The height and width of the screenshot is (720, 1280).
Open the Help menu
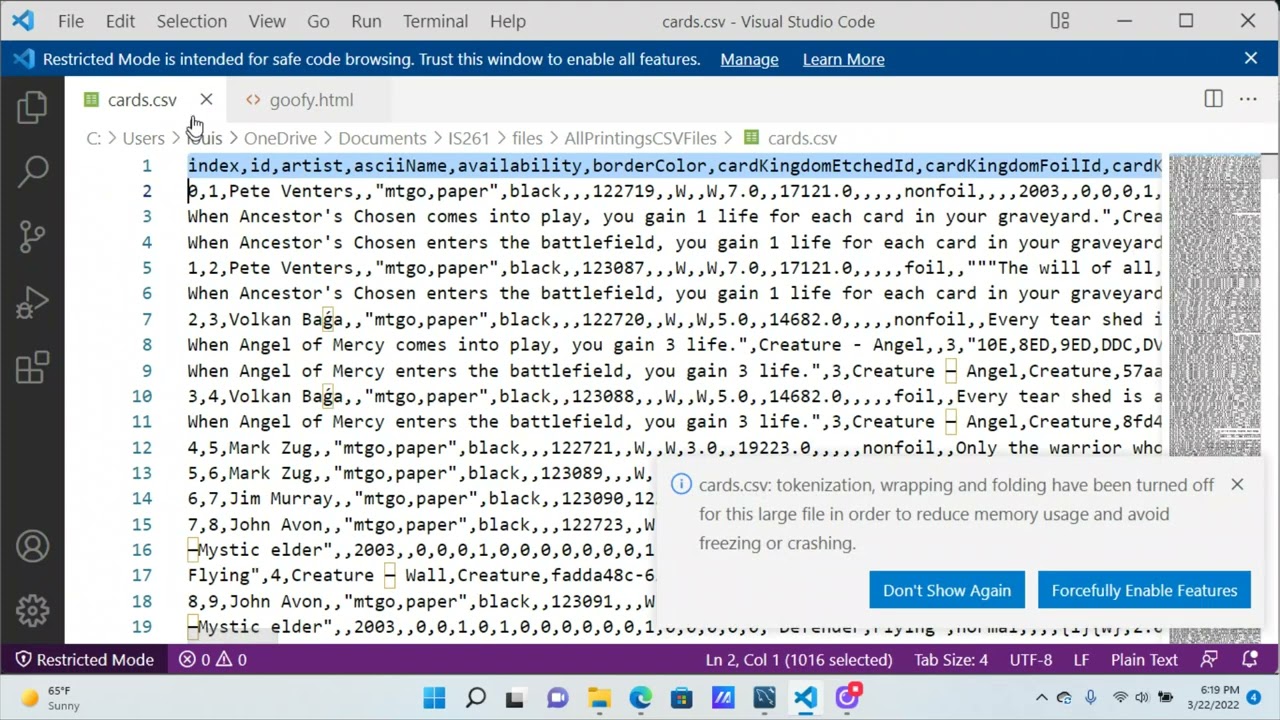[x=507, y=21]
